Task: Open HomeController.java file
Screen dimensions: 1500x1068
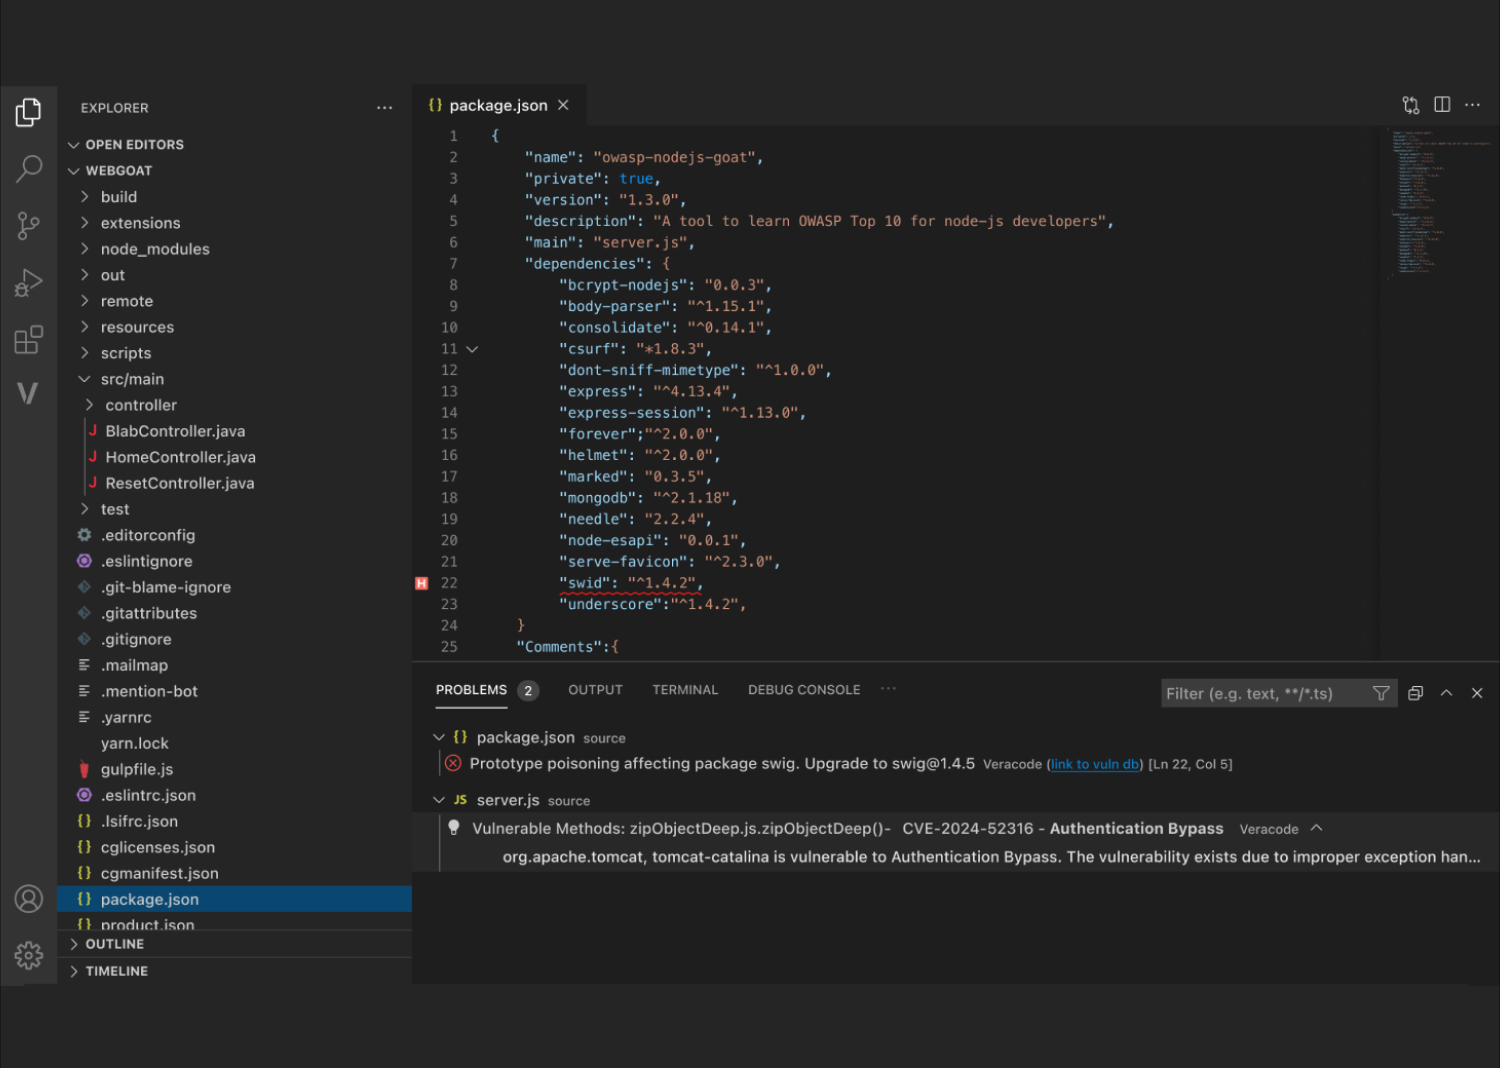Action: point(180,457)
